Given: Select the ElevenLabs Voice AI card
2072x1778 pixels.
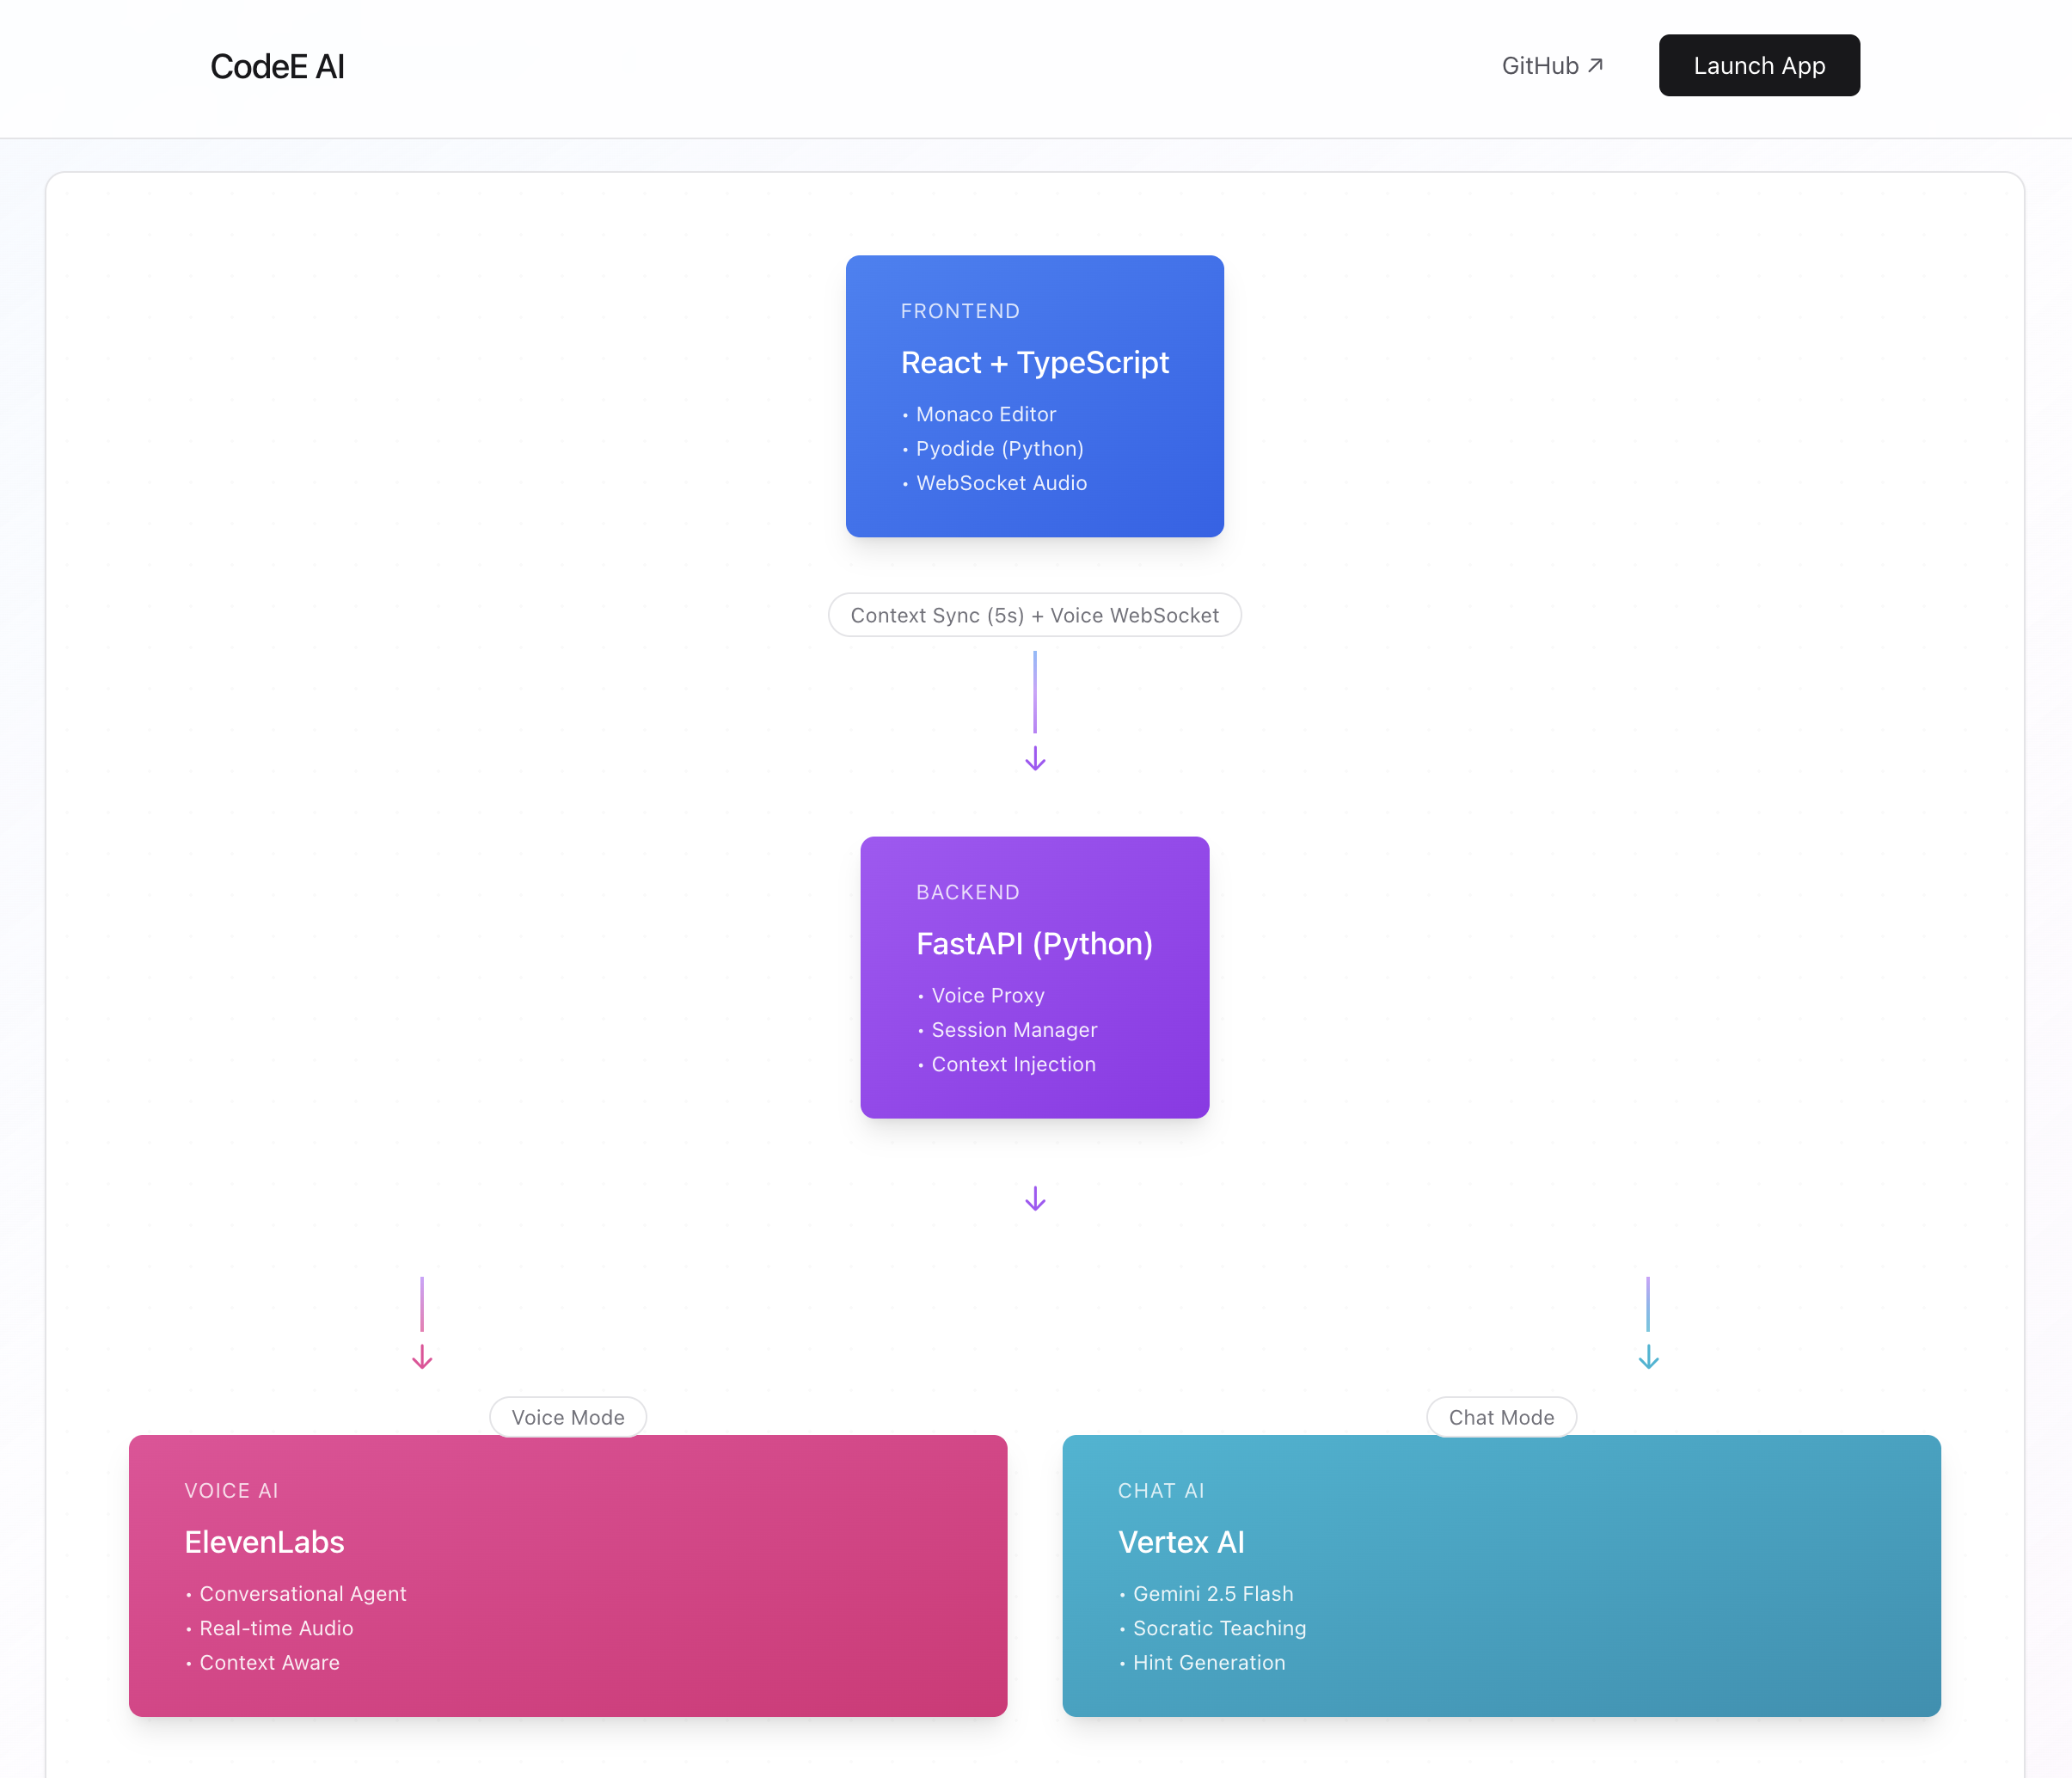Looking at the screenshot, I should (568, 1575).
